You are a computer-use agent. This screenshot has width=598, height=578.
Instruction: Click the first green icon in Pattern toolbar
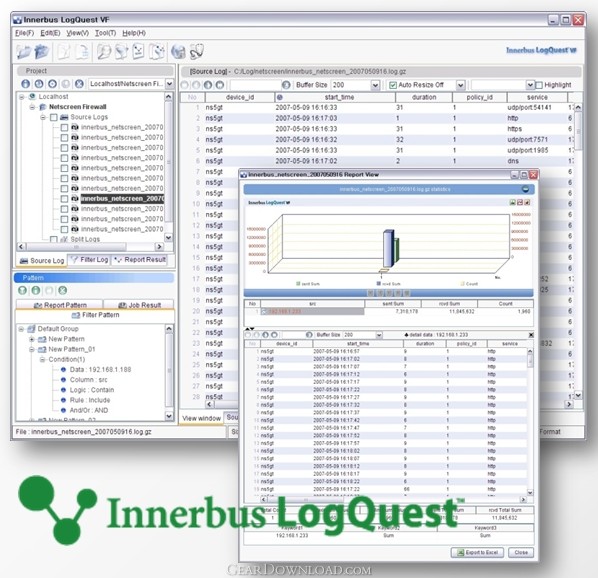point(23,291)
